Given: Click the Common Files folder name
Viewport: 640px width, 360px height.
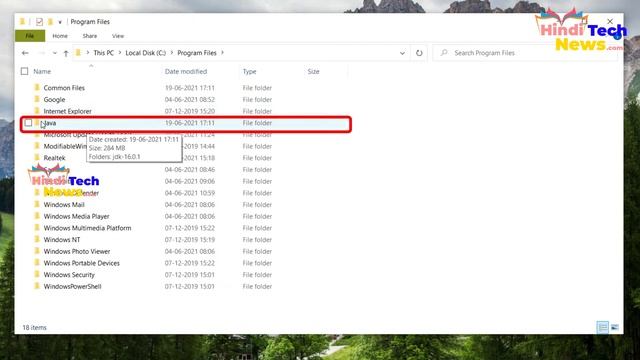Looking at the screenshot, I should click(x=64, y=88).
